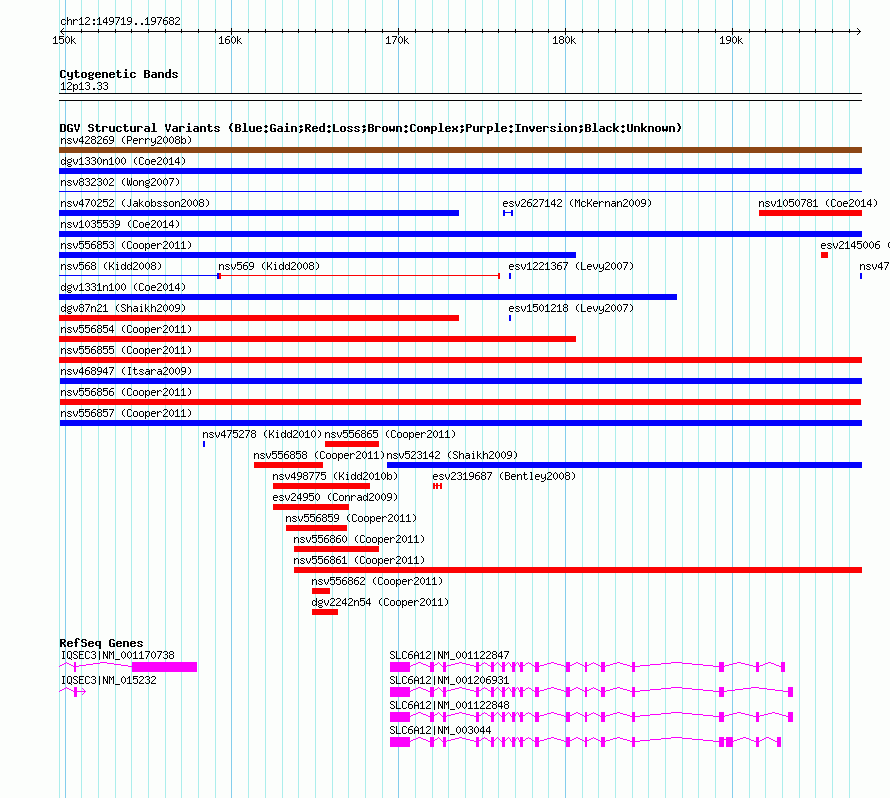Click the ruler right arrow end
This screenshot has height=798, width=890.
tap(858, 31)
